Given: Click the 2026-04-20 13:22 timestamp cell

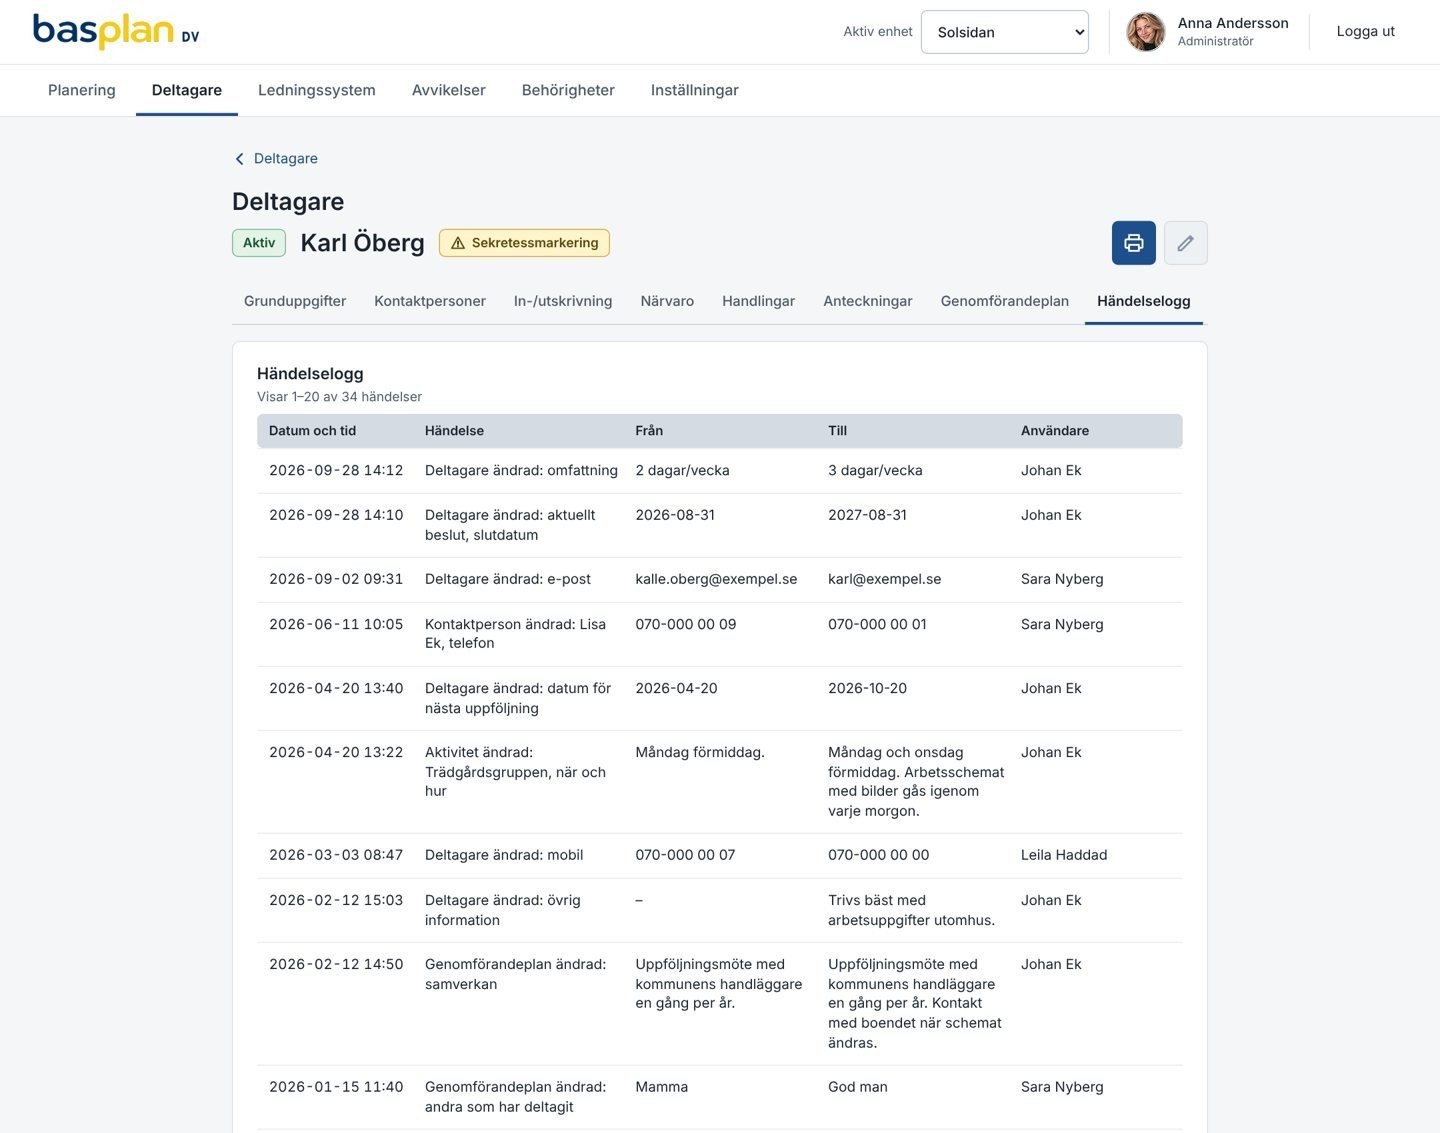Looking at the screenshot, I should 336,753.
